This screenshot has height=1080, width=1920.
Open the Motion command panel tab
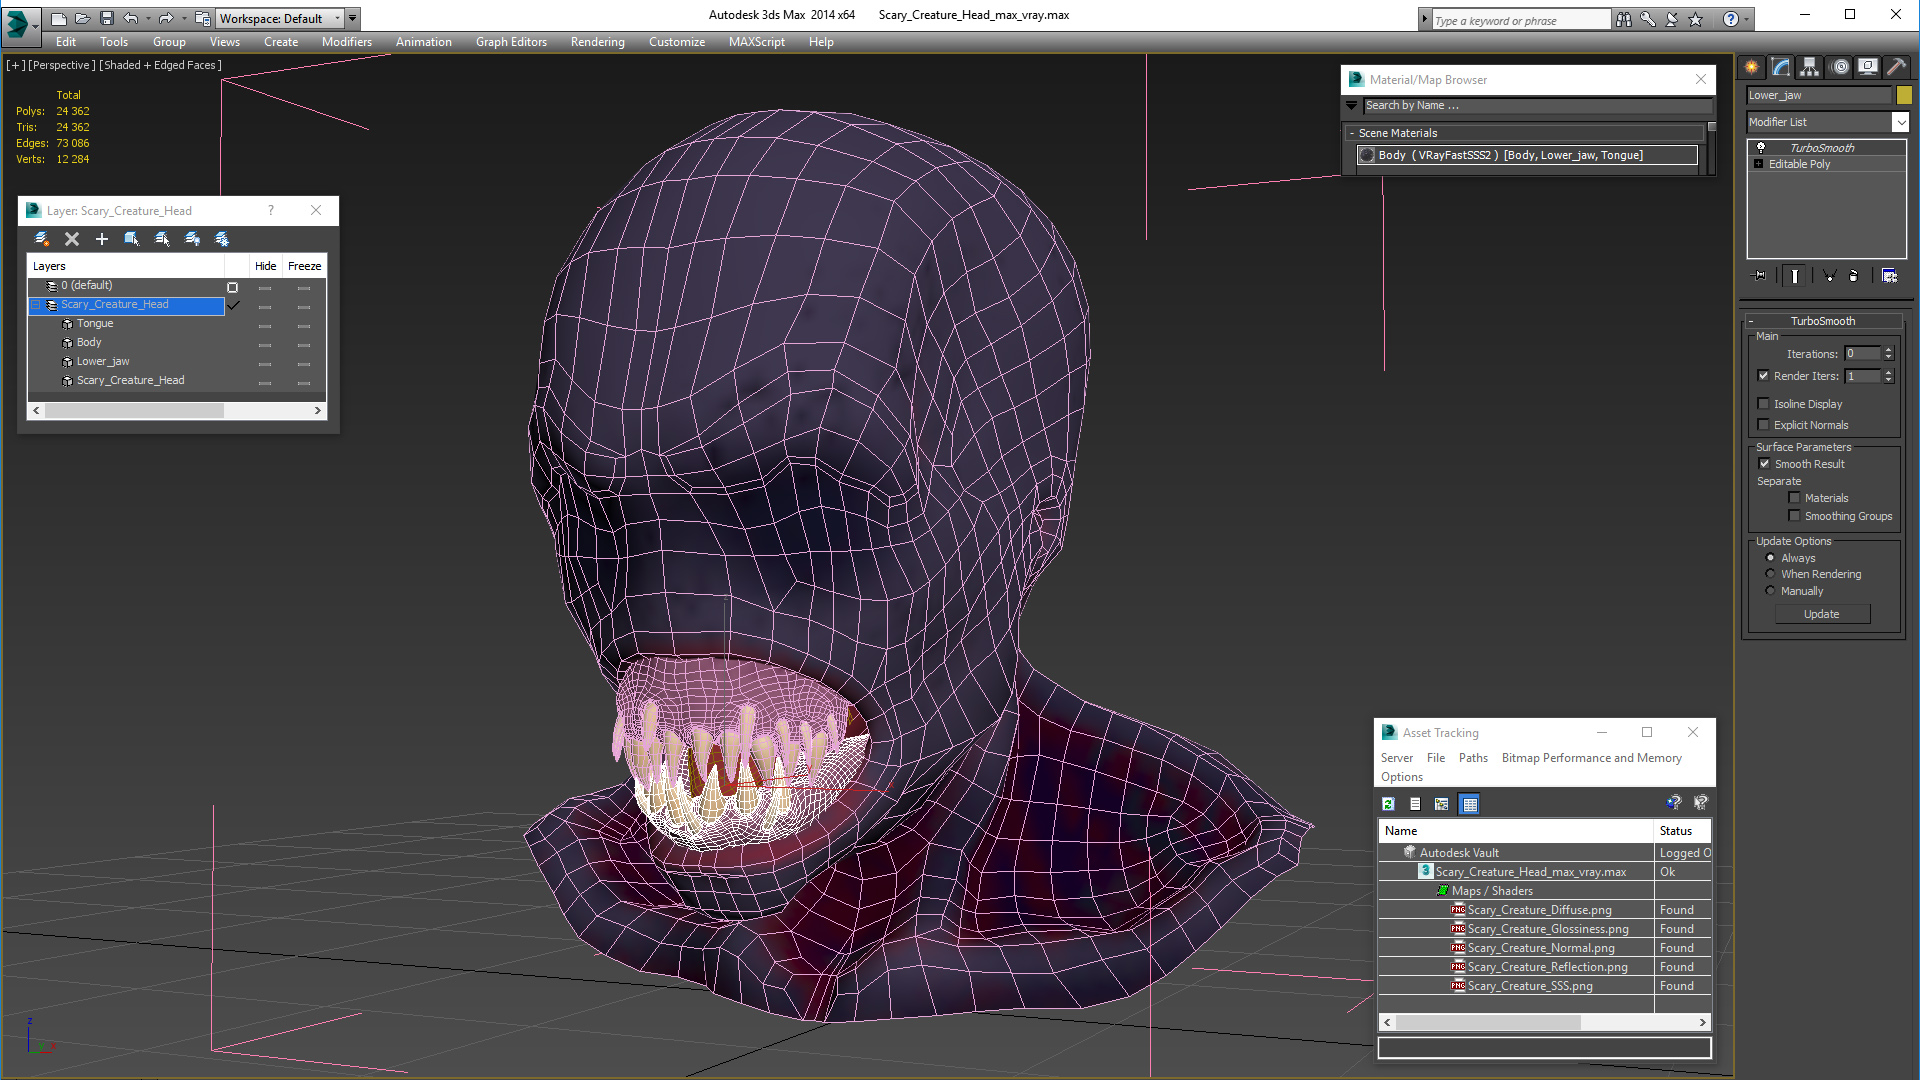click(x=1840, y=67)
